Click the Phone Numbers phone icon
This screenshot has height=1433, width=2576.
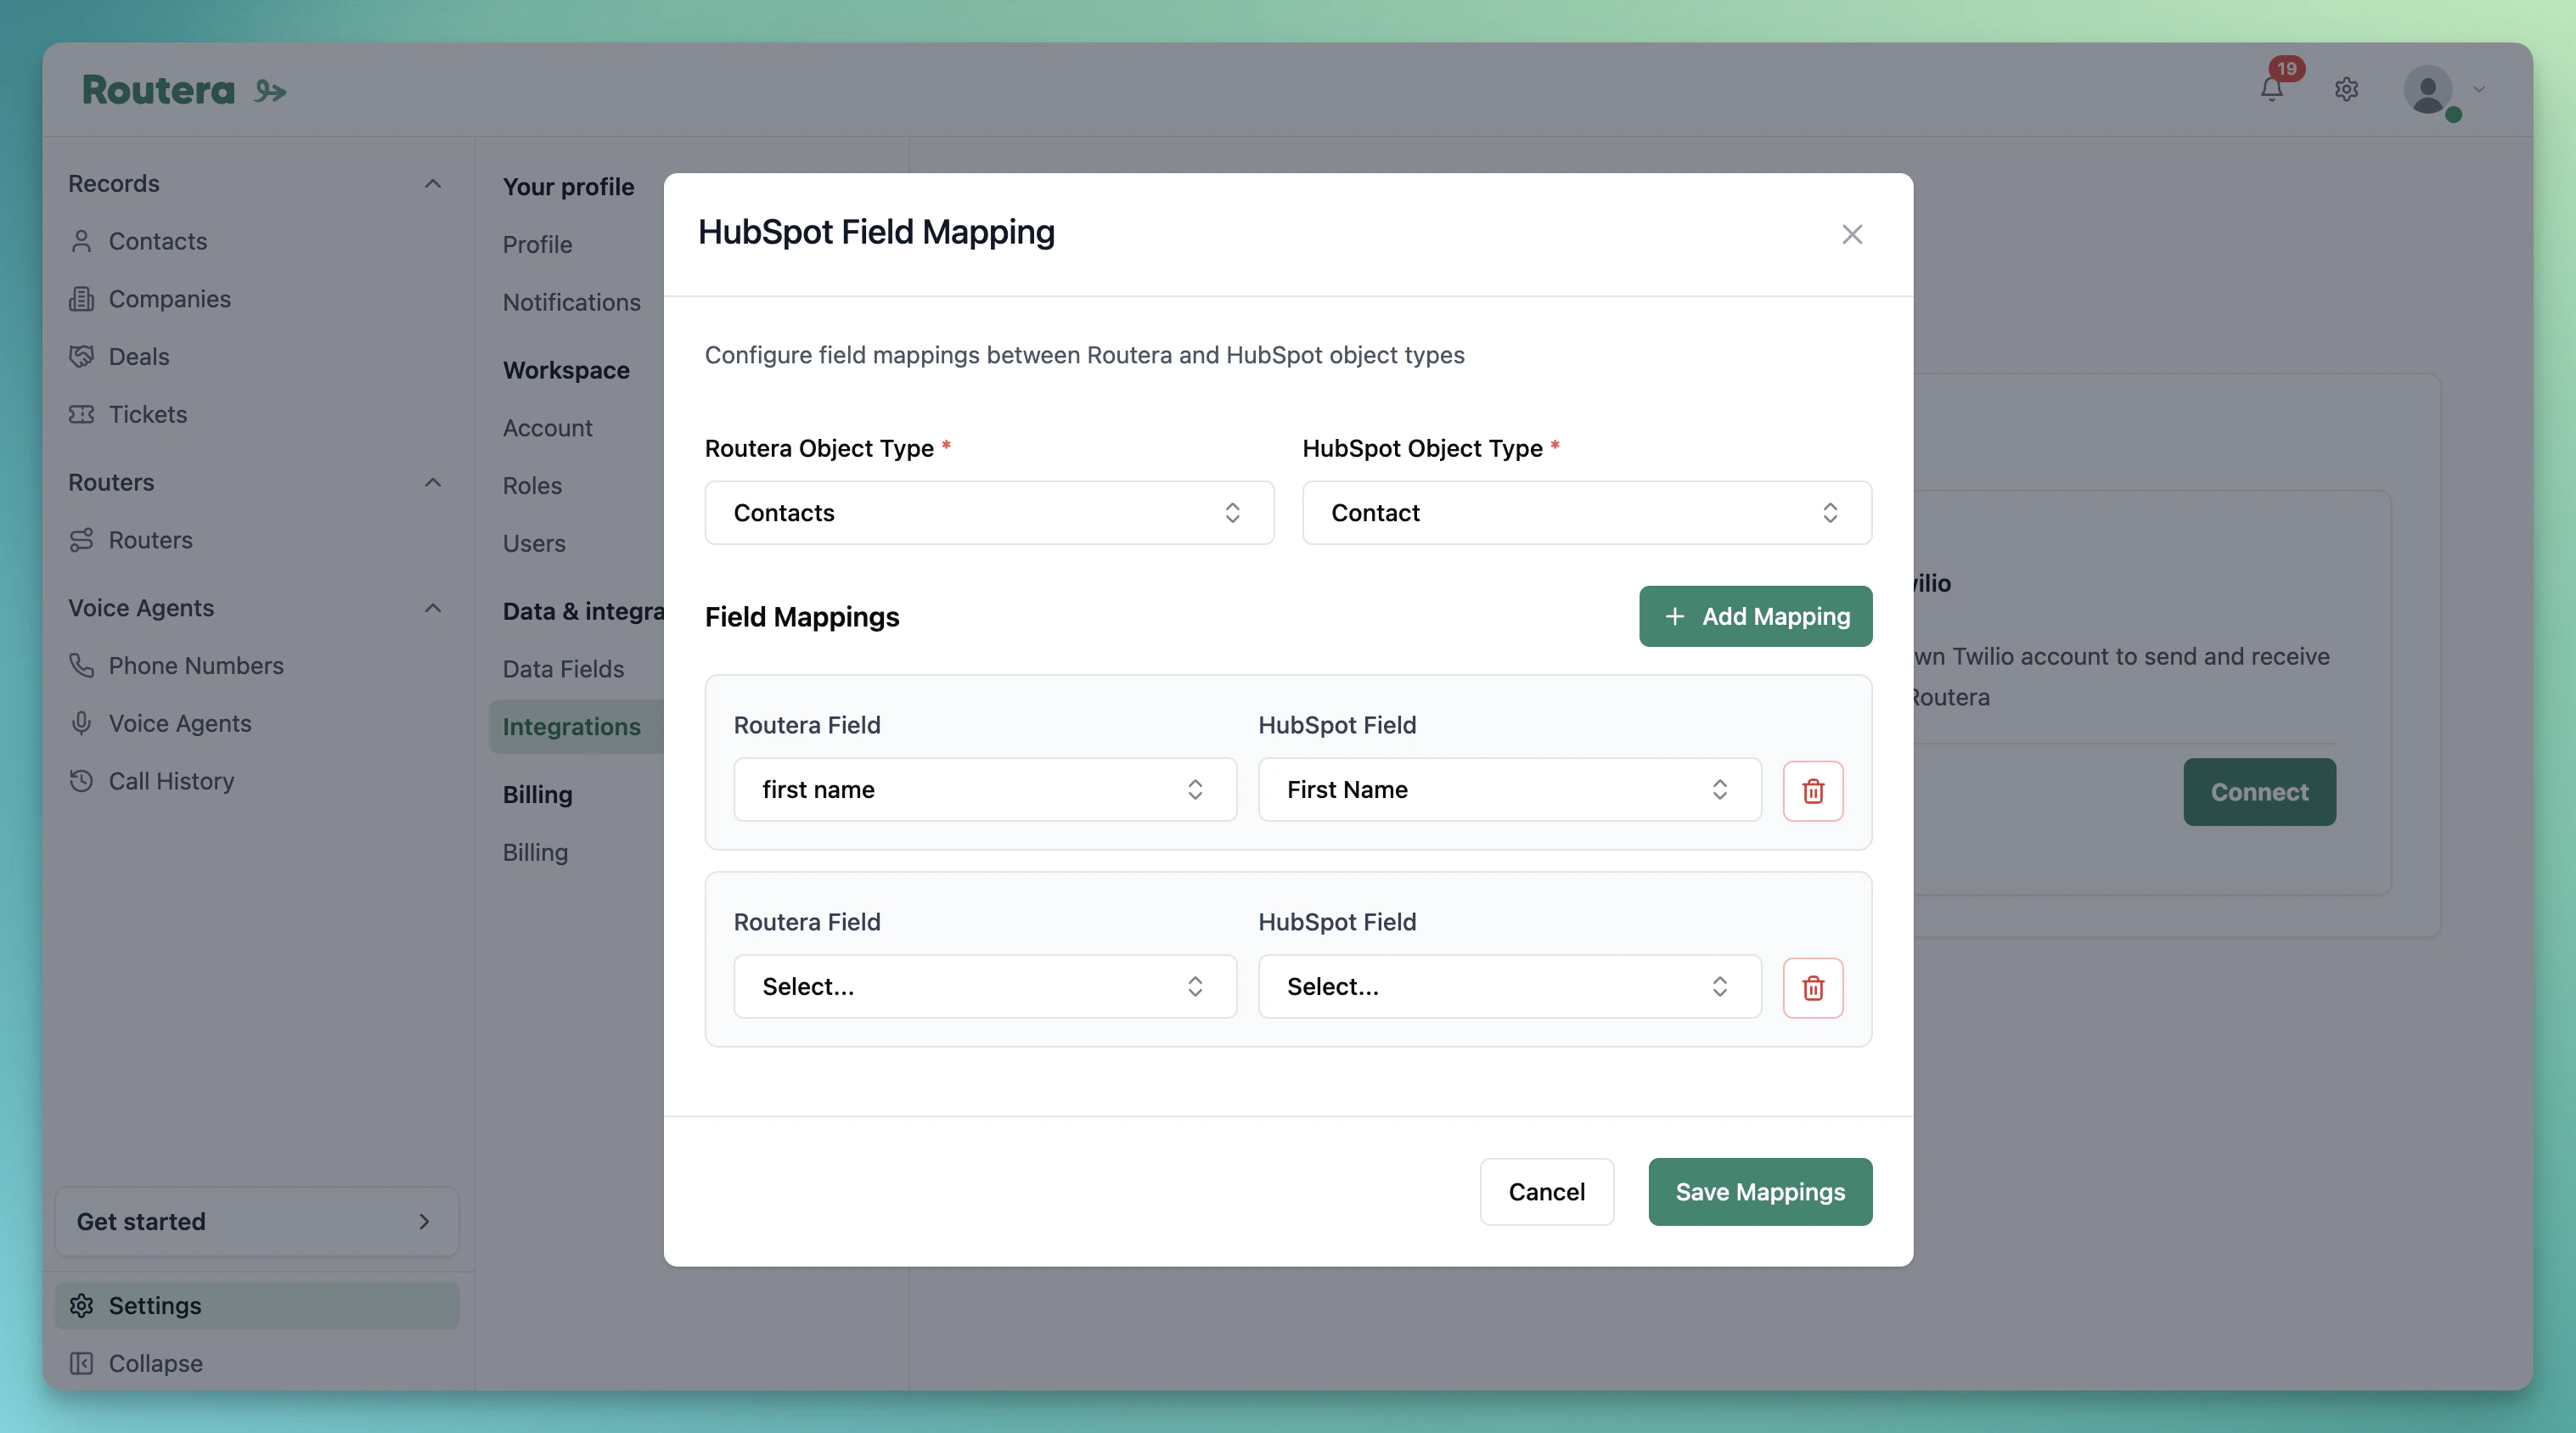point(82,665)
